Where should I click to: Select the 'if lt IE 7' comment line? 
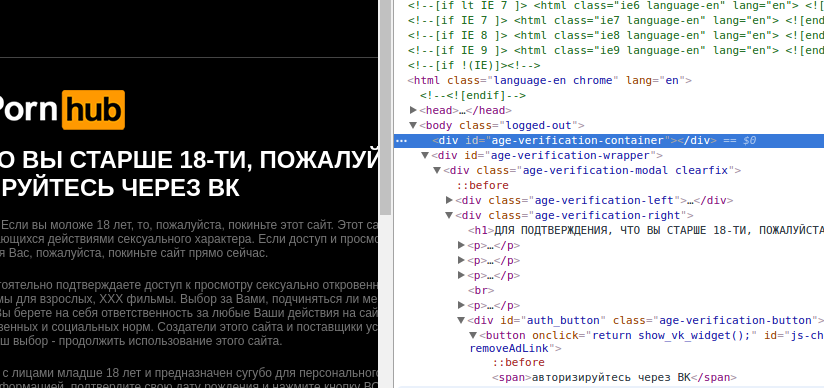coord(616,6)
